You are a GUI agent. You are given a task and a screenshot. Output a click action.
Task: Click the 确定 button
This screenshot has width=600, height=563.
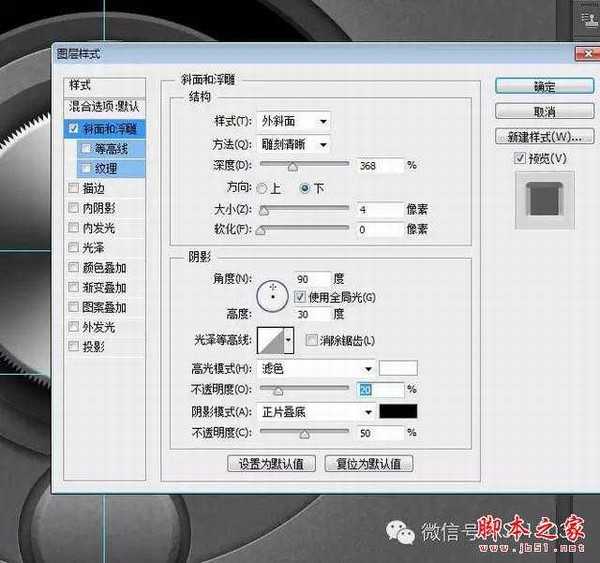tap(544, 87)
